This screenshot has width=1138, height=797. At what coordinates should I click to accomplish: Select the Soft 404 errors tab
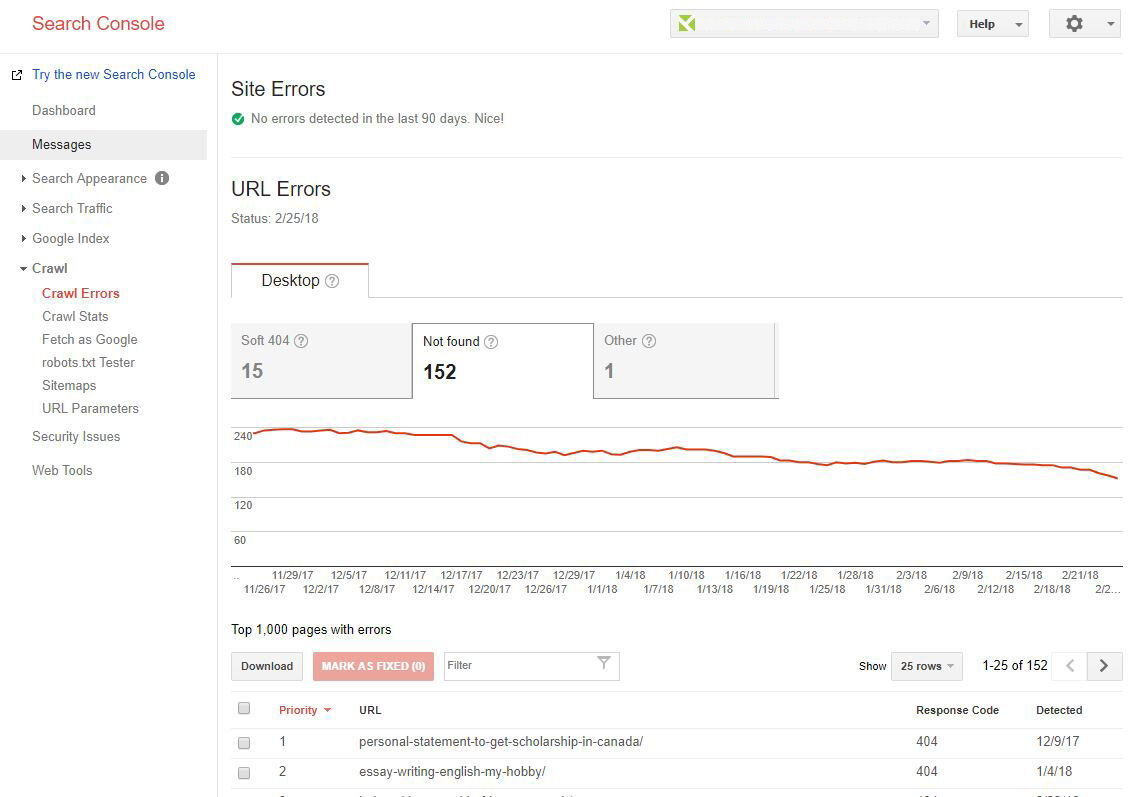[322, 360]
